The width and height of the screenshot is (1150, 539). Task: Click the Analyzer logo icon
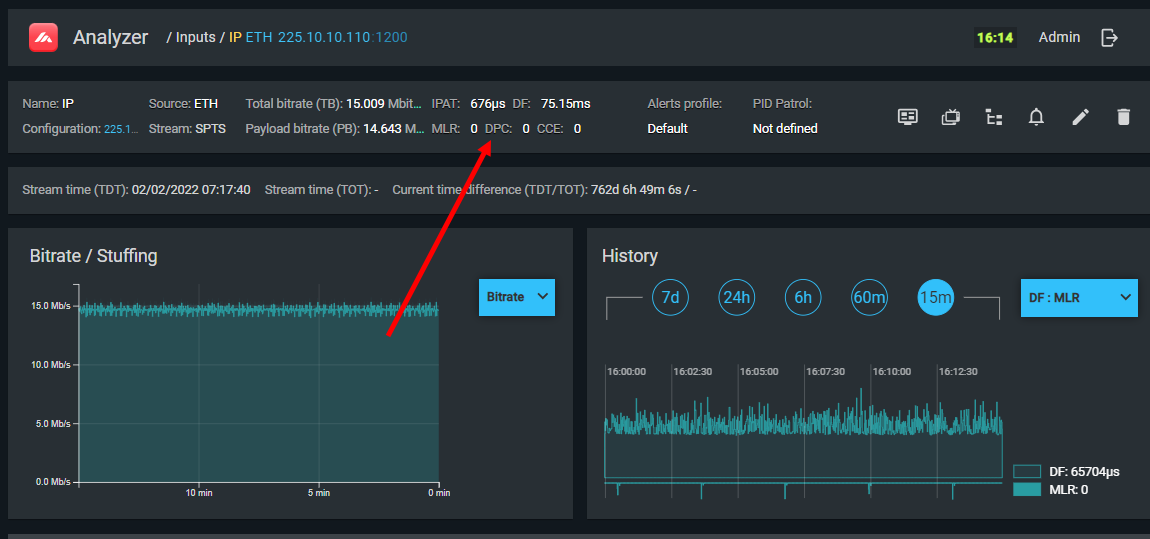click(x=43, y=38)
